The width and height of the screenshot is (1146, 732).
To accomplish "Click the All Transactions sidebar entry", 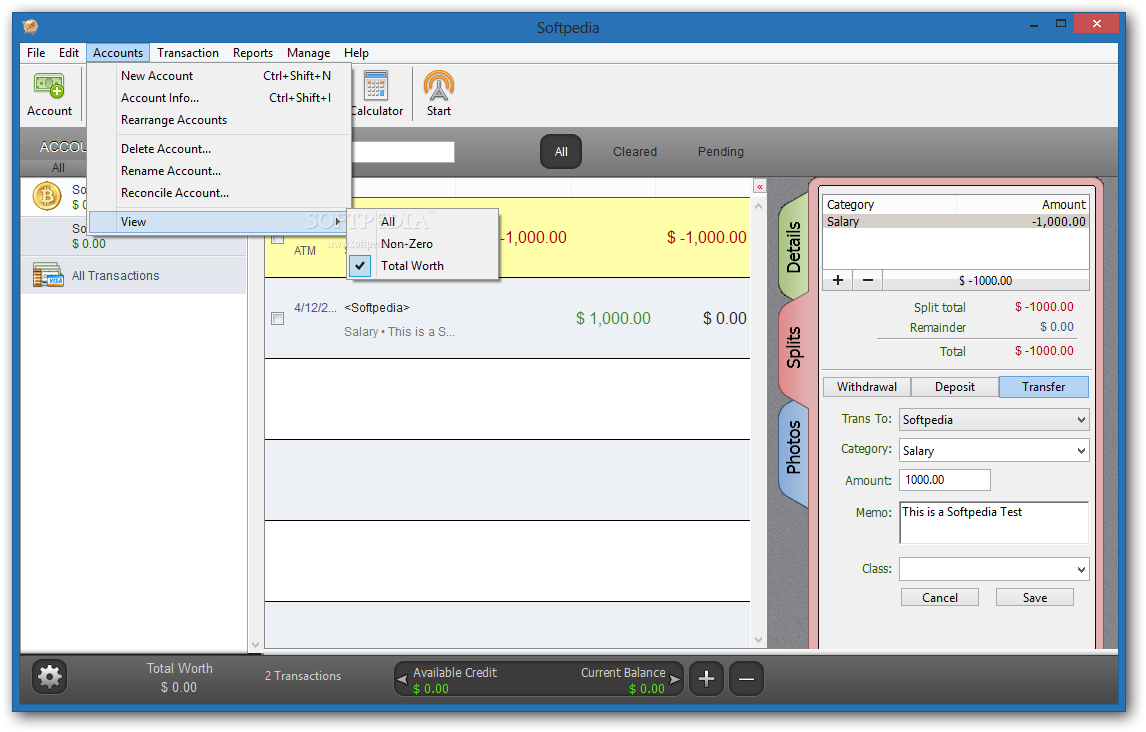I will [x=134, y=275].
